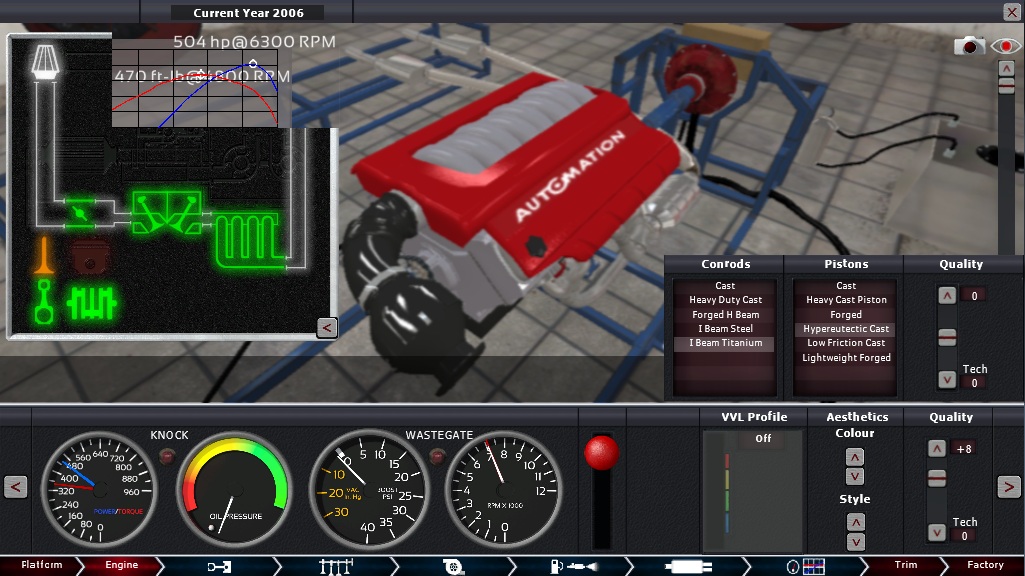The height and width of the screenshot is (576, 1025).
Task: Open the green crankshaft icon
Action: click(92, 303)
